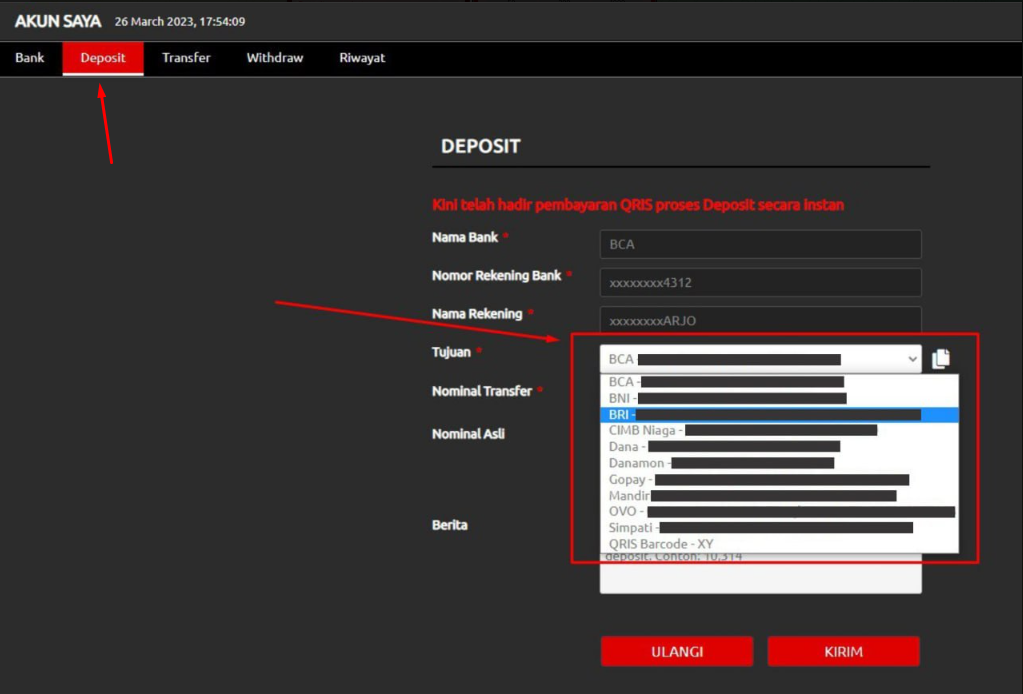
Task: Pick CIMB Niaga from the list
Action: tap(644, 430)
